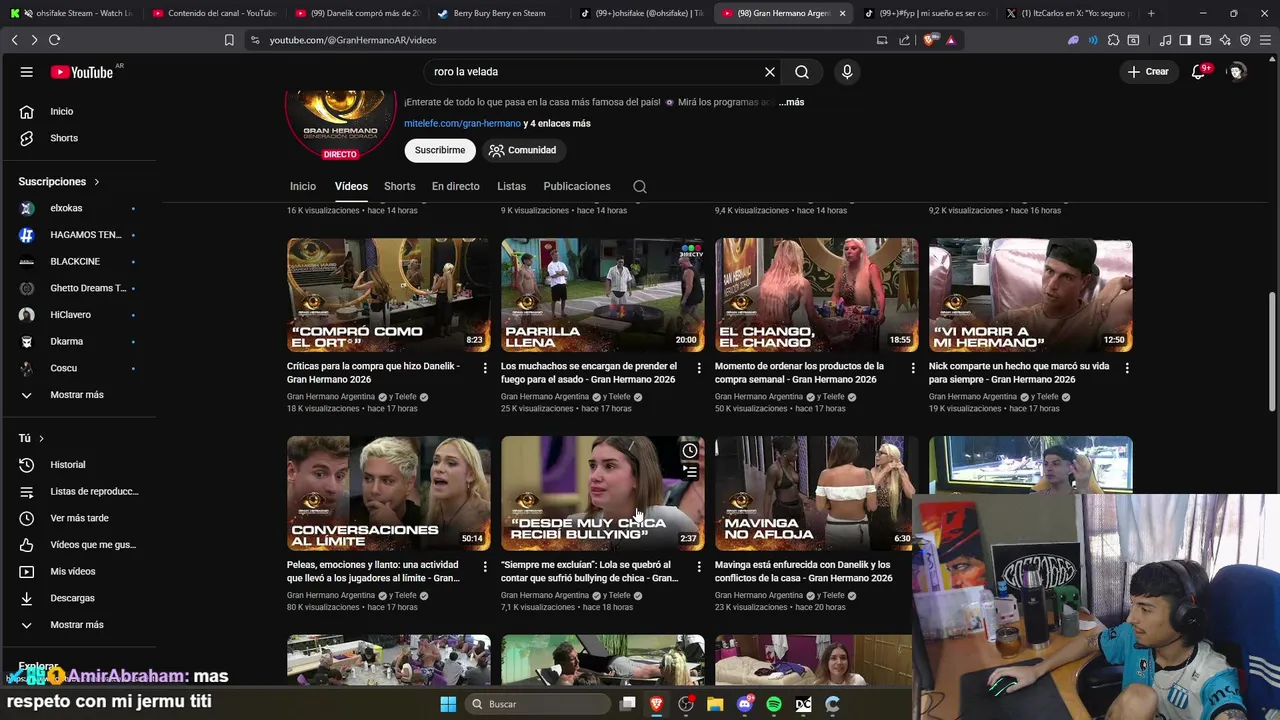This screenshot has width=1280, height=720.
Task: Reload the page in the browser
Action: [x=54, y=40]
